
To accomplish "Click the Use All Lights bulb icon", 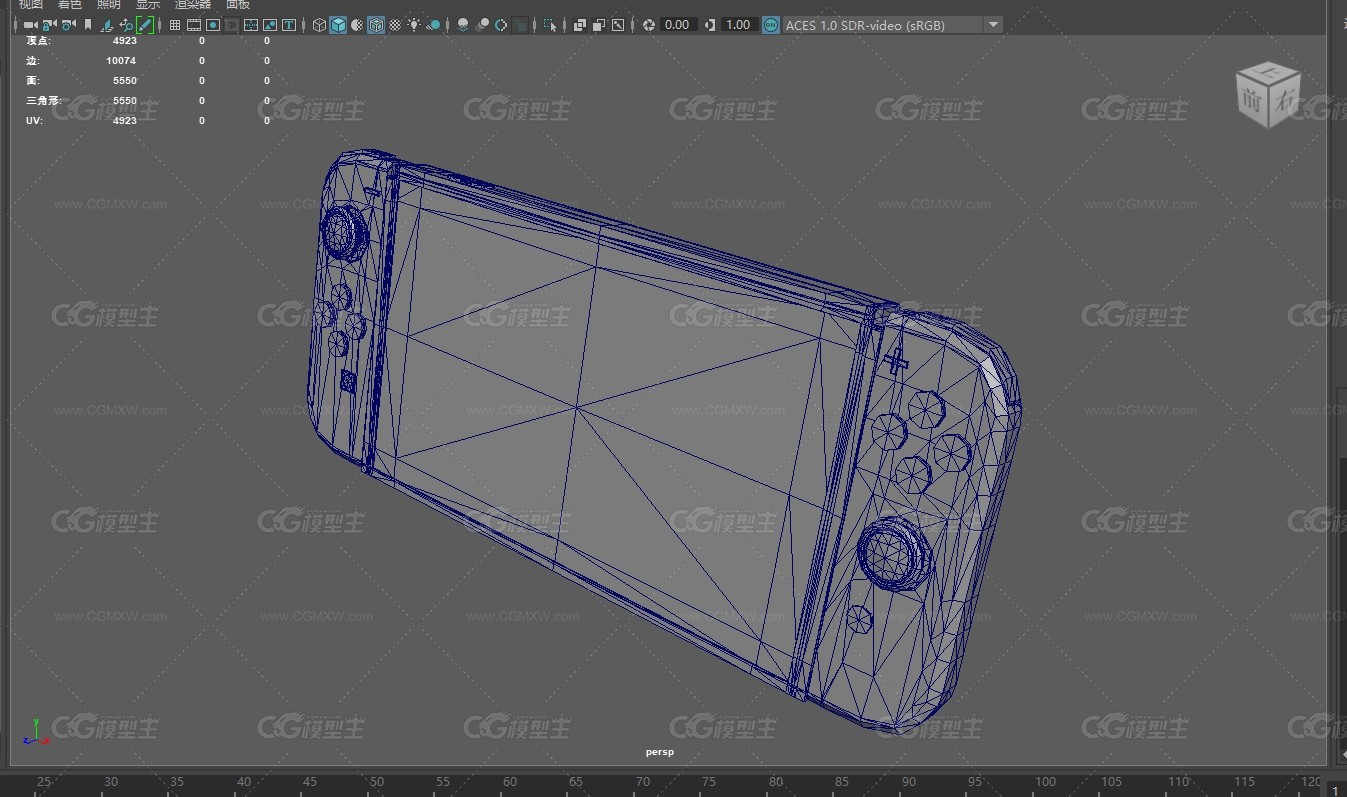I will point(414,25).
